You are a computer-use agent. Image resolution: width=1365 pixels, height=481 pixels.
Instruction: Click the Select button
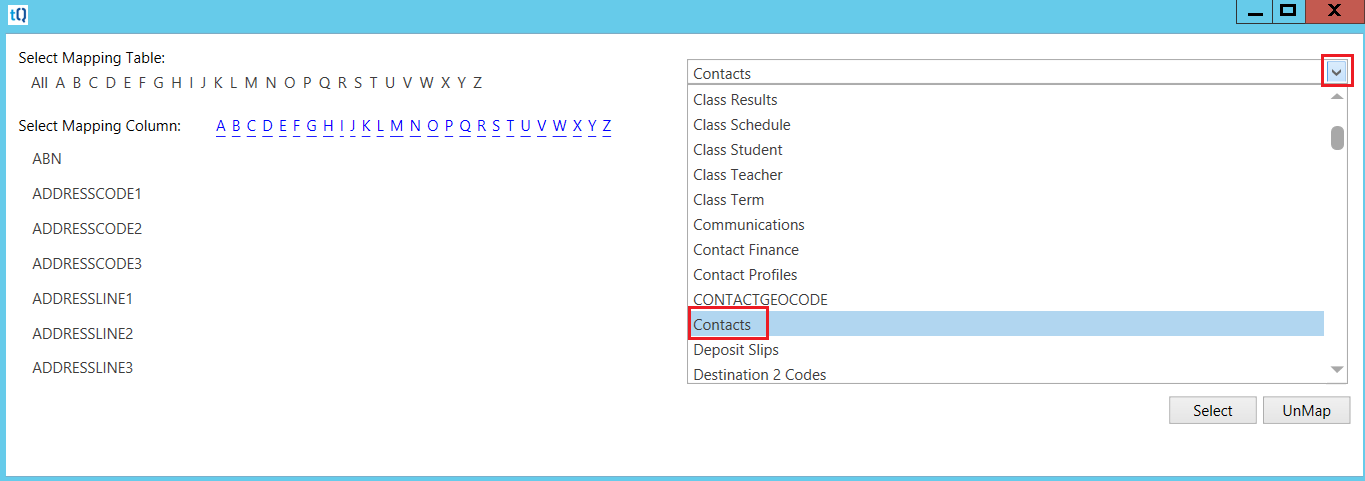point(1213,411)
